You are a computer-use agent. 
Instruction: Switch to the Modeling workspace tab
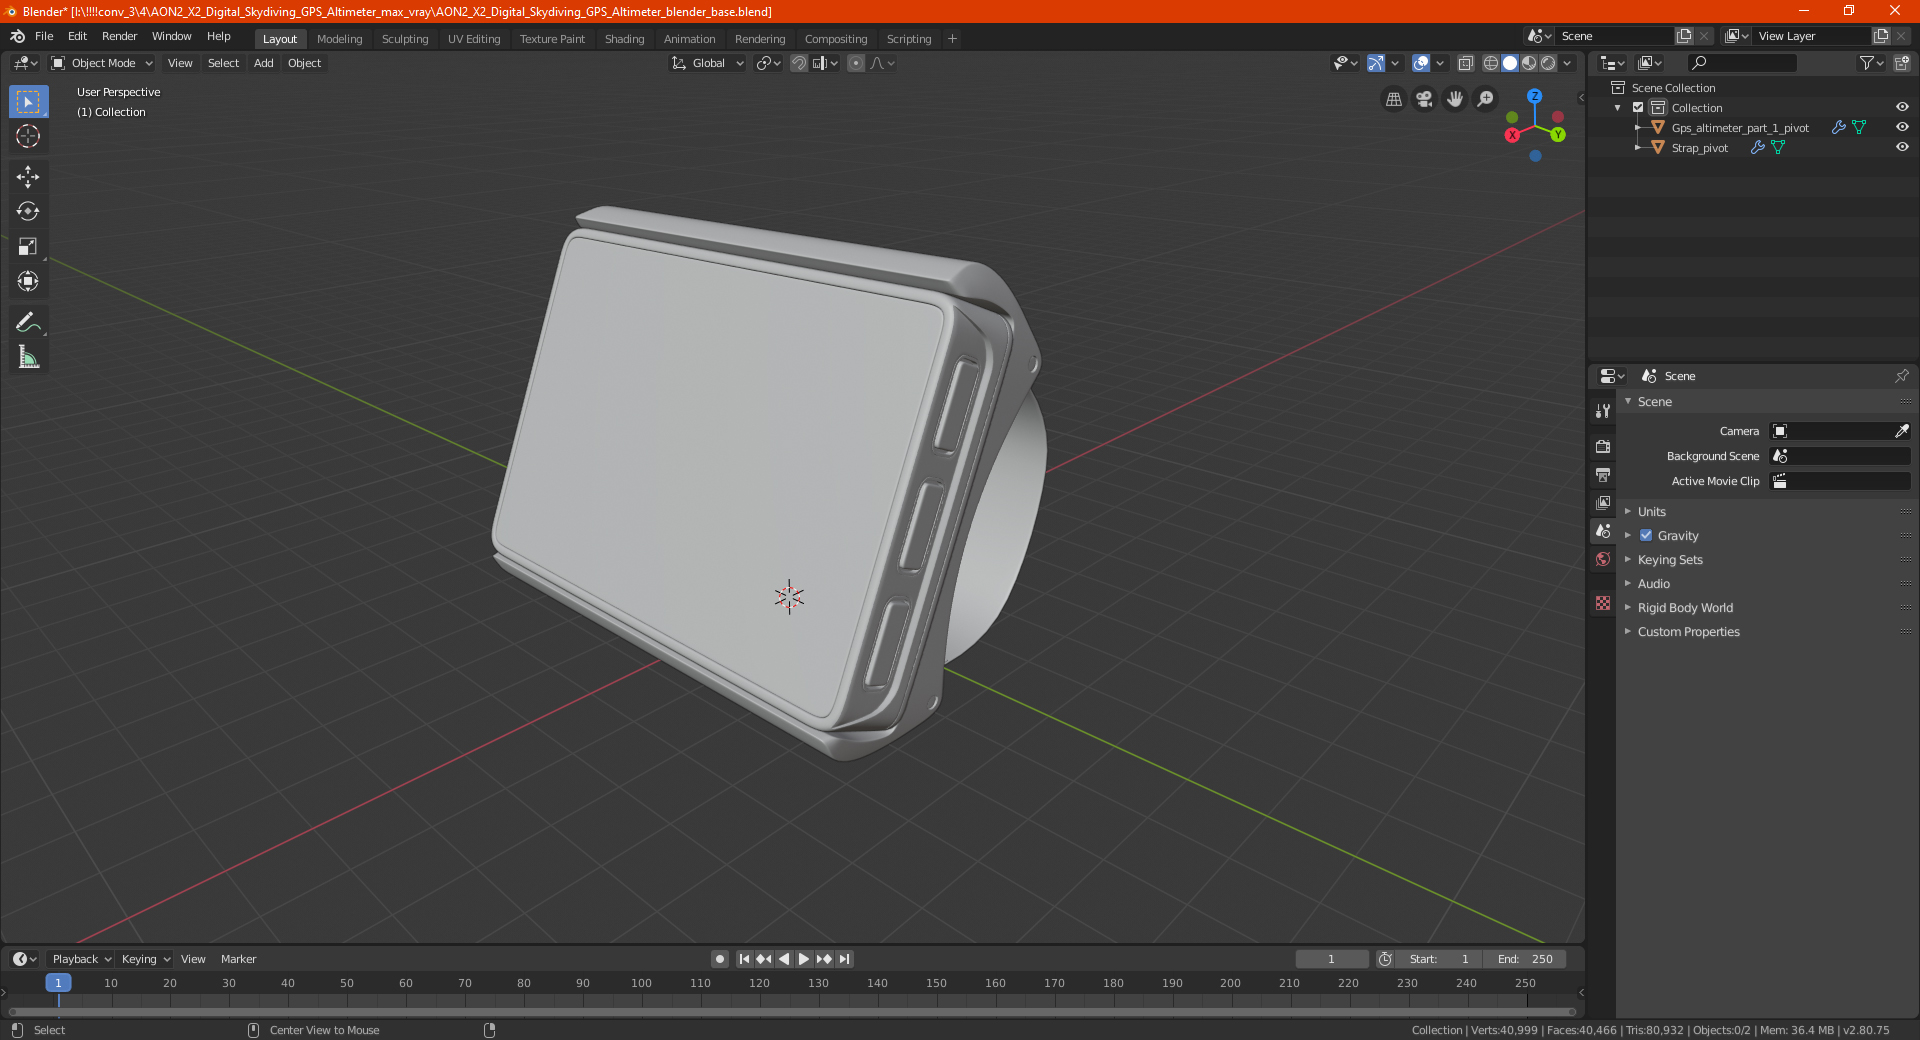point(339,39)
